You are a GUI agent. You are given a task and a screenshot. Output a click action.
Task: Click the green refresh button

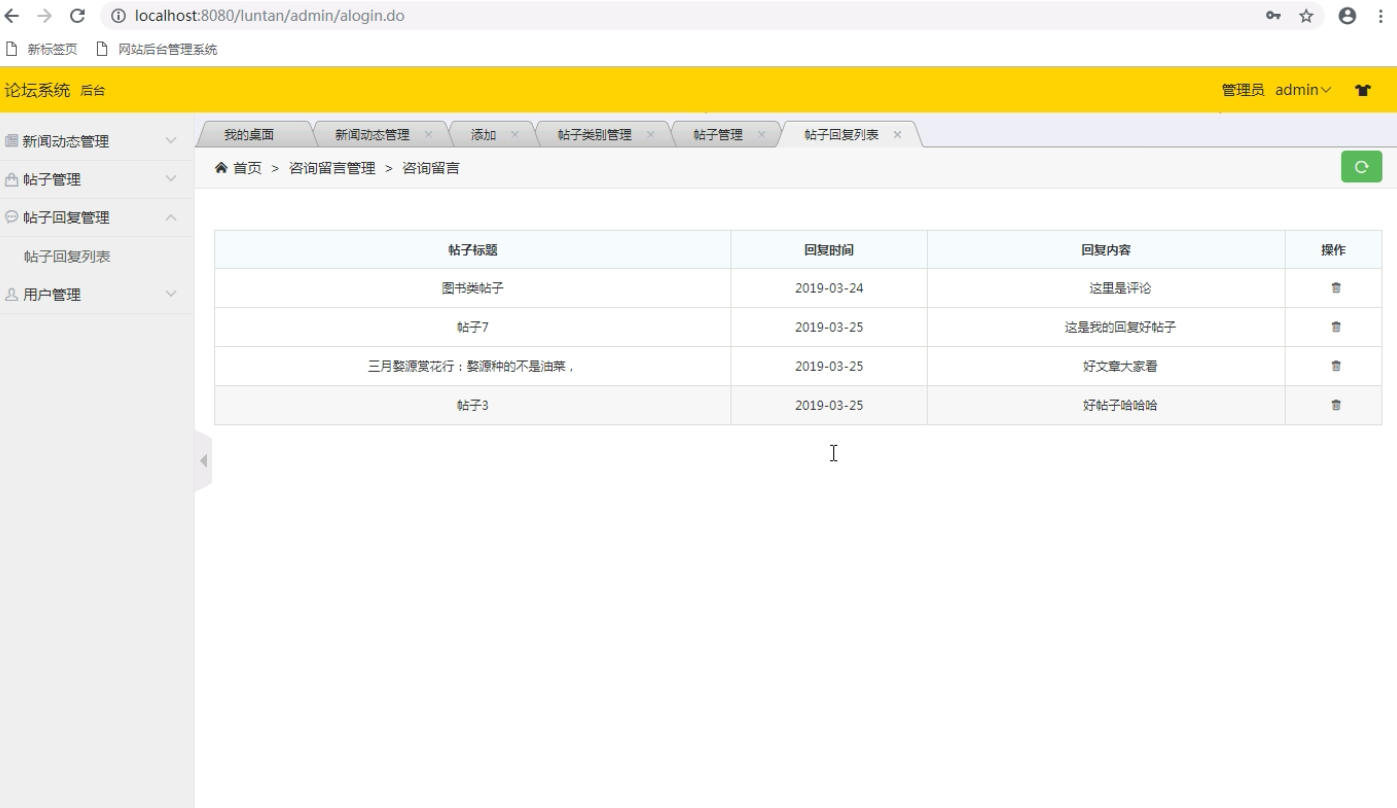coord(1361,167)
